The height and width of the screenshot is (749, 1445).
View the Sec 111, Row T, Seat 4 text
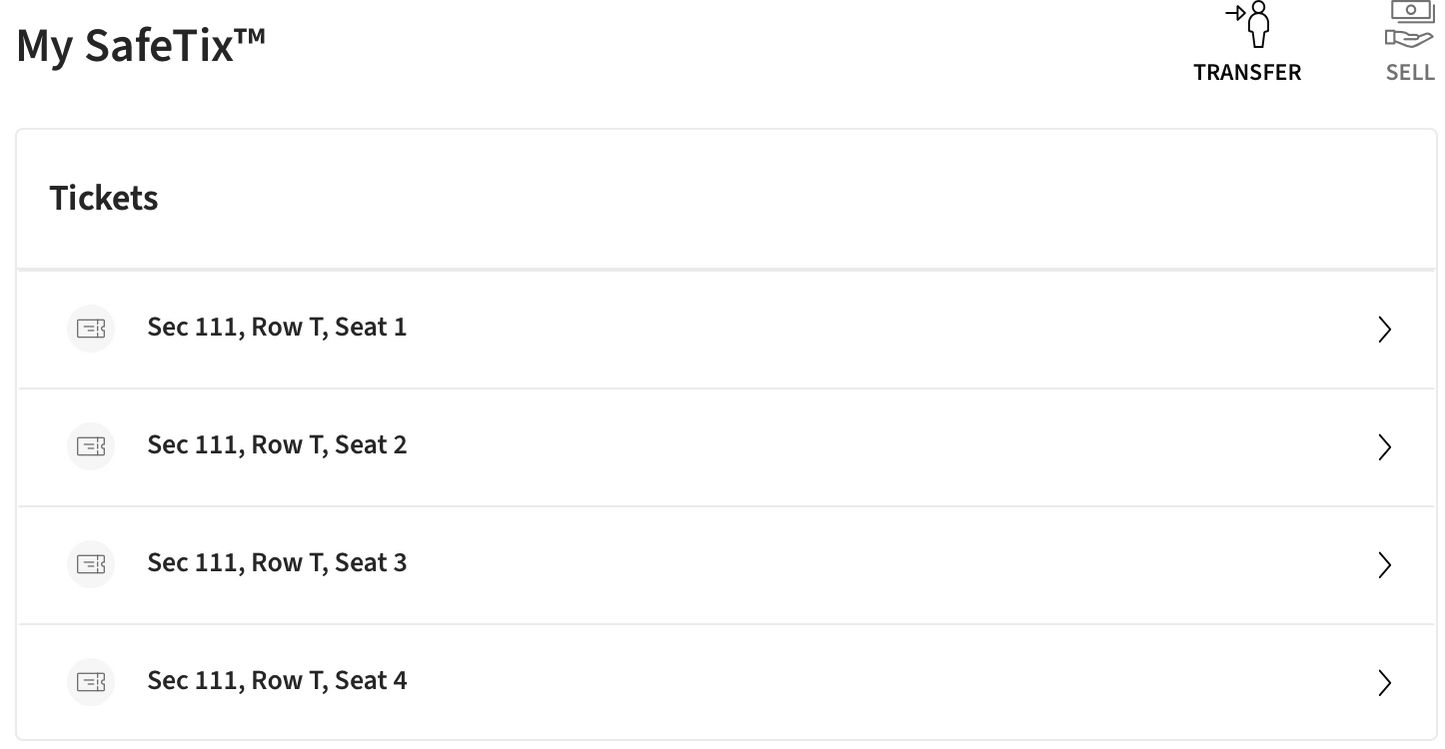(x=277, y=681)
